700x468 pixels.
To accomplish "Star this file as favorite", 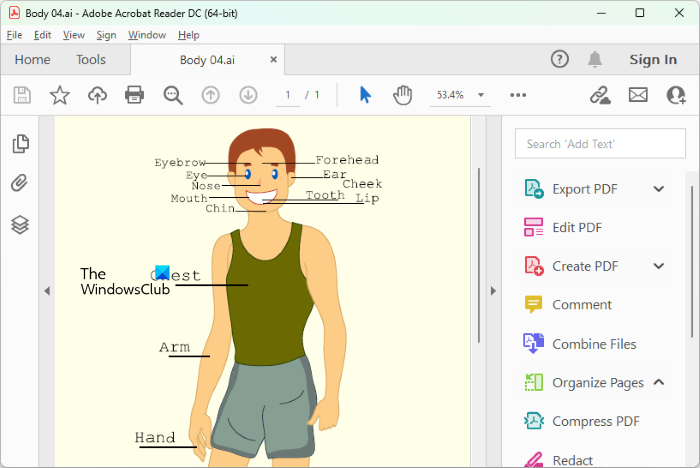I will [x=60, y=95].
